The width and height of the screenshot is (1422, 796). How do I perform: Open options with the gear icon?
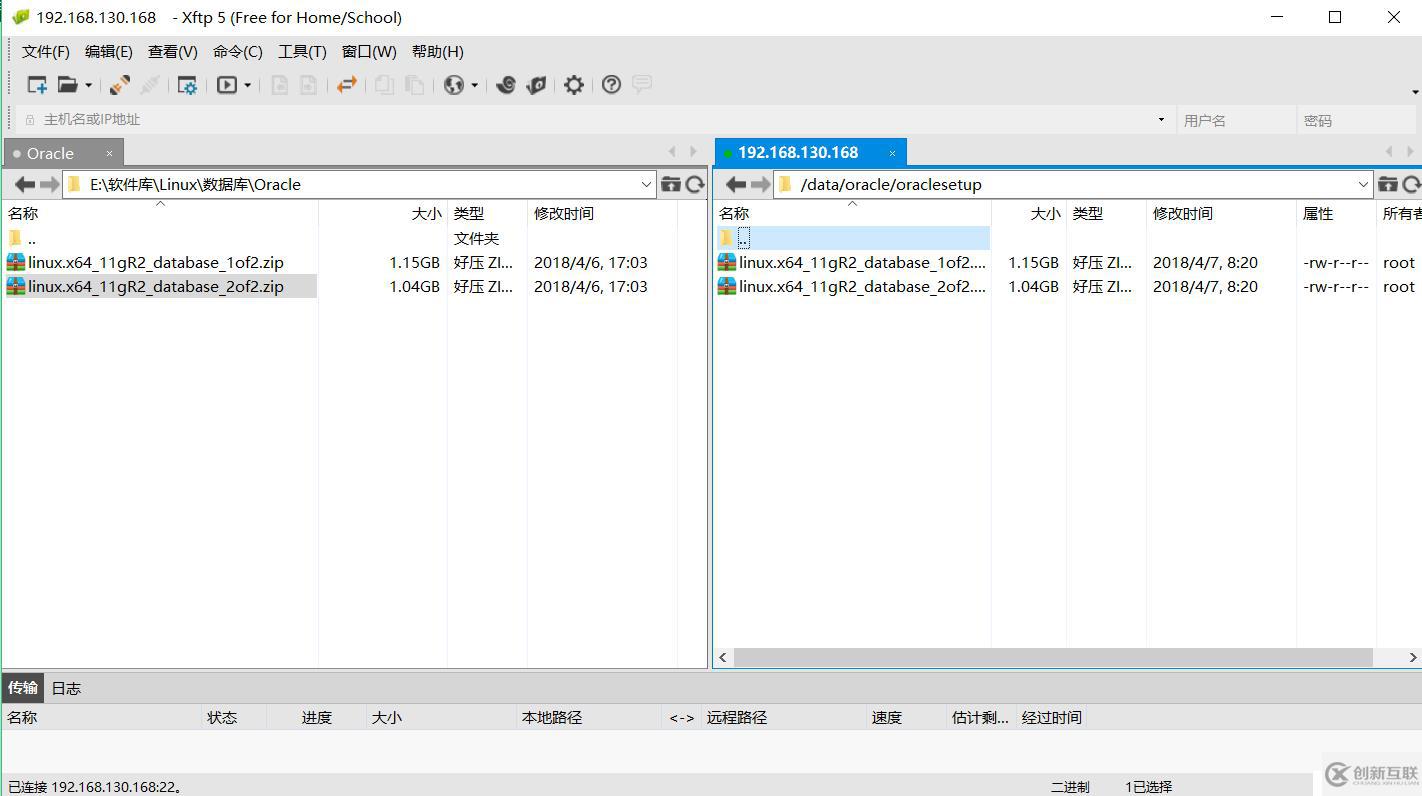pyautogui.click(x=574, y=85)
